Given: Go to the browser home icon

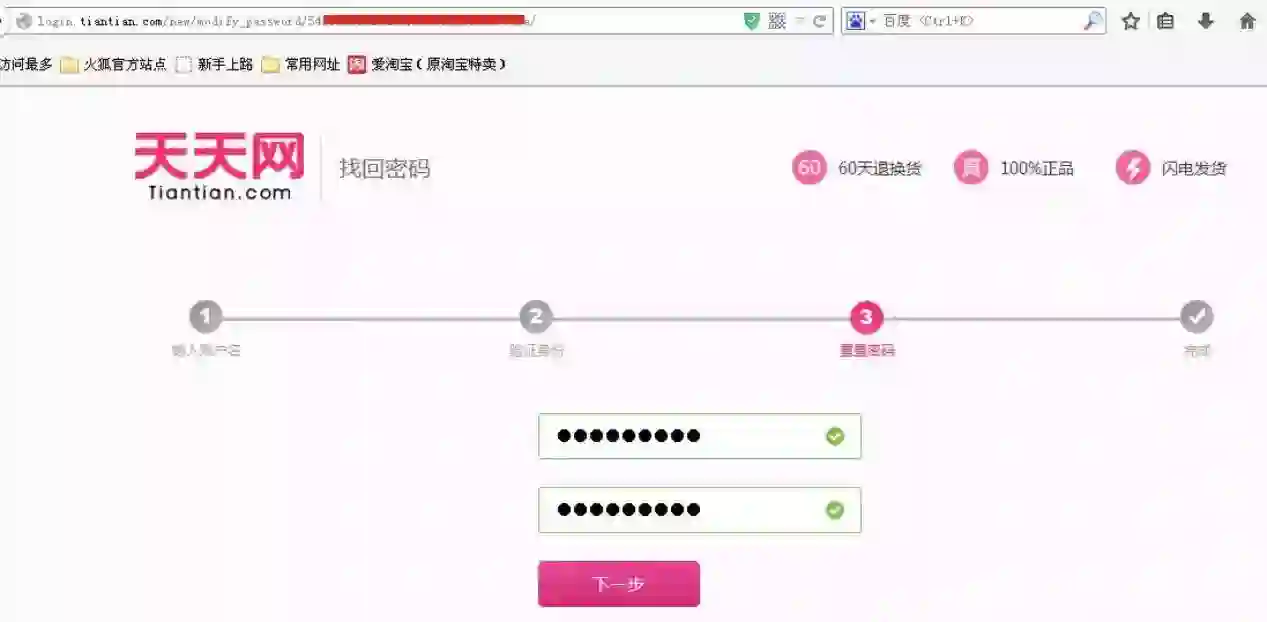Looking at the screenshot, I should pos(1247,21).
